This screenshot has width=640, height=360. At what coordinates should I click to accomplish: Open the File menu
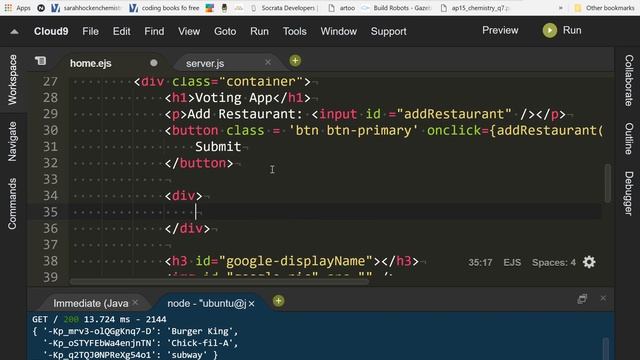pos(90,31)
